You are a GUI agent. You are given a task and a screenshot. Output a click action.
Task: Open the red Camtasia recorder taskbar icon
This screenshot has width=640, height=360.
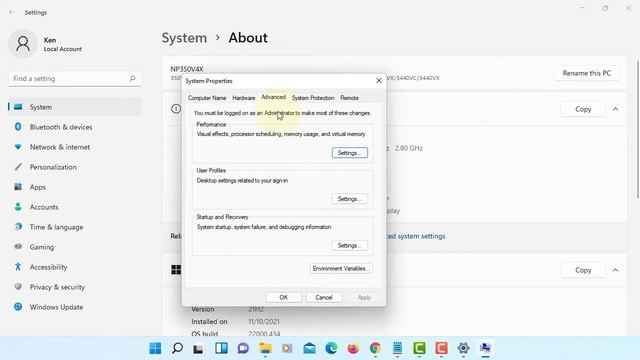(441, 348)
